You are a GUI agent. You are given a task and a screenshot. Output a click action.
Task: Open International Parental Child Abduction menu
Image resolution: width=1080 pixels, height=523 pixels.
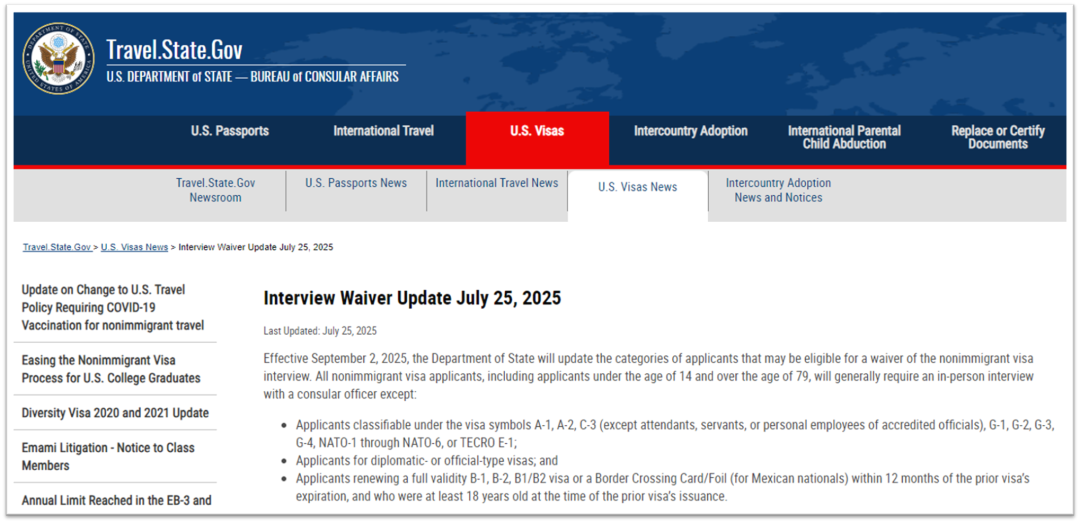pyautogui.click(x=844, y=137)
